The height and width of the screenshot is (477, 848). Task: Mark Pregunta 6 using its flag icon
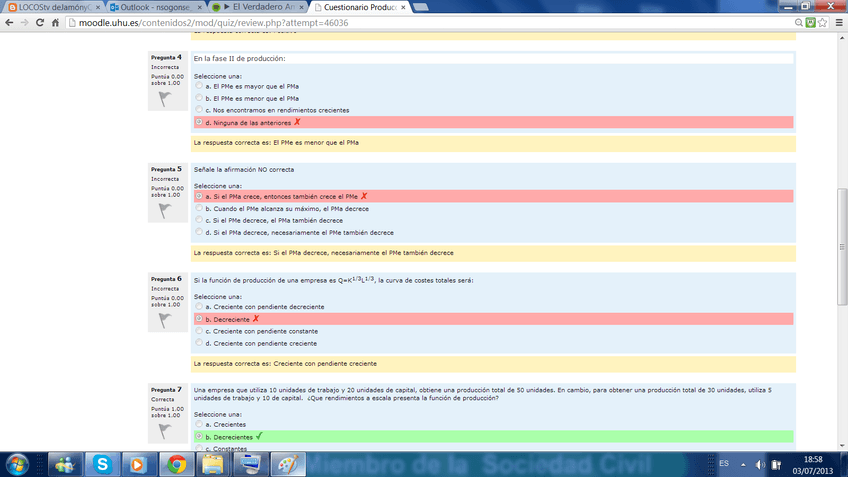pyautogui.click(x=164, y=321)
